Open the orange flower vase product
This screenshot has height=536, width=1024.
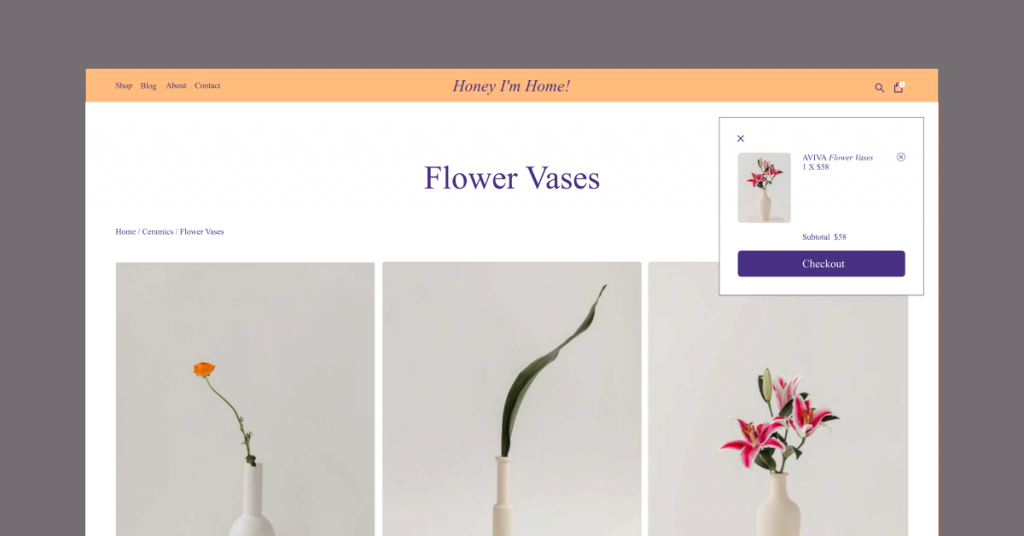(x=245, y=399)
